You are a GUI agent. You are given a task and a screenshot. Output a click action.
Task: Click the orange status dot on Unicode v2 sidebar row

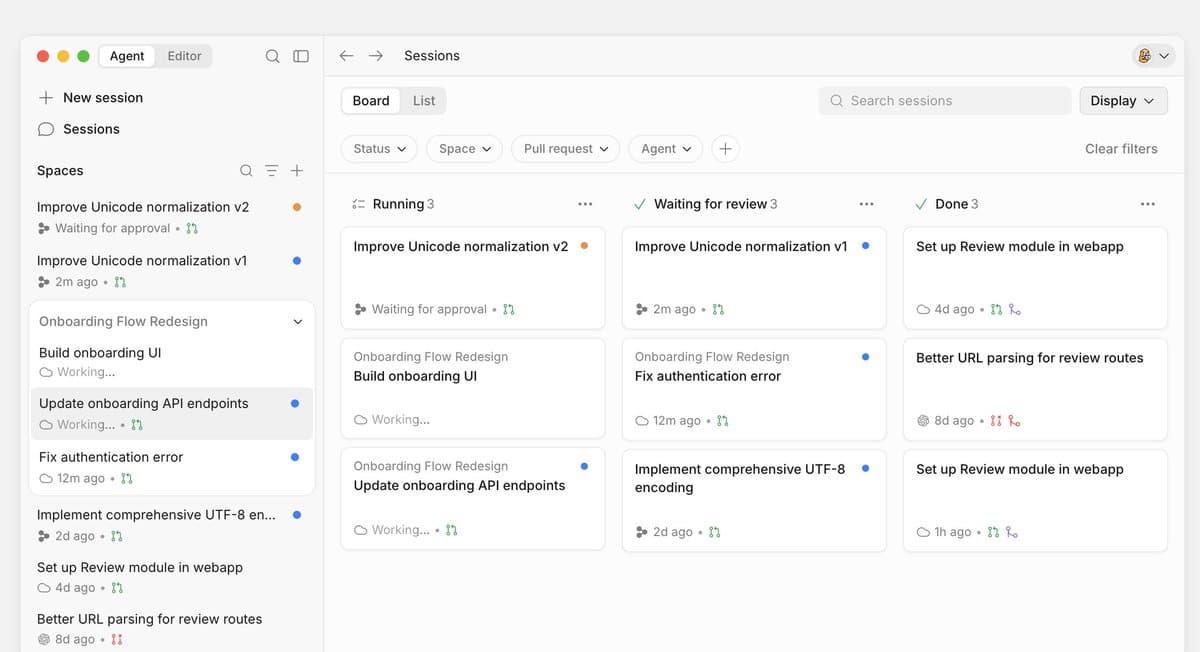(x=297, y=207)
